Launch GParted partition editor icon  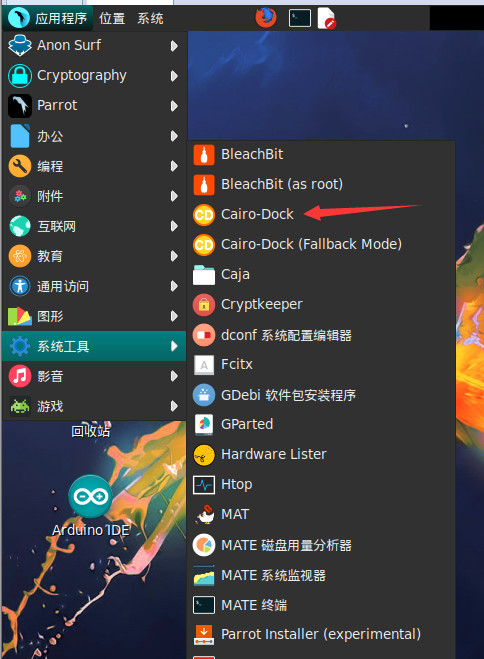[204, 424]
